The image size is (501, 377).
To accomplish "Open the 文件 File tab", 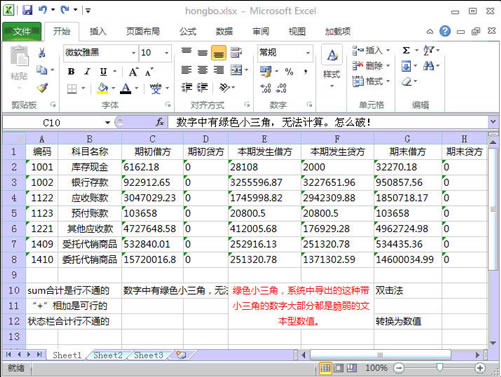I will click(22, 32).
